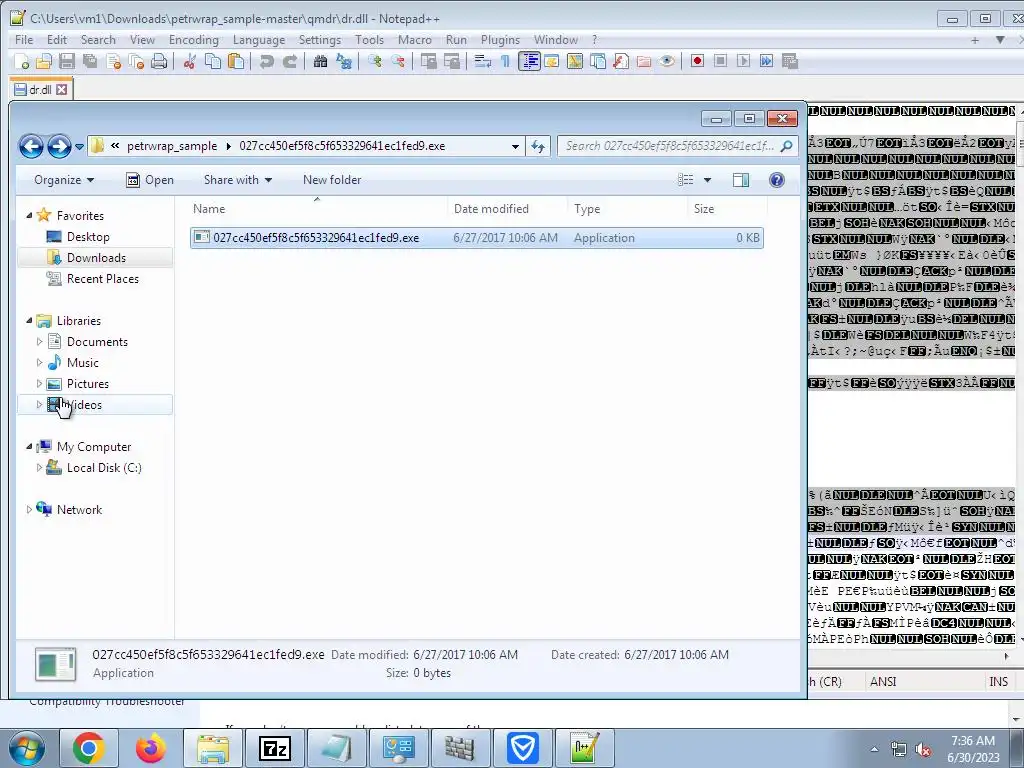
Task: Toggle Monitoring eye icon in Notepad++
Action: pos(667,61)
